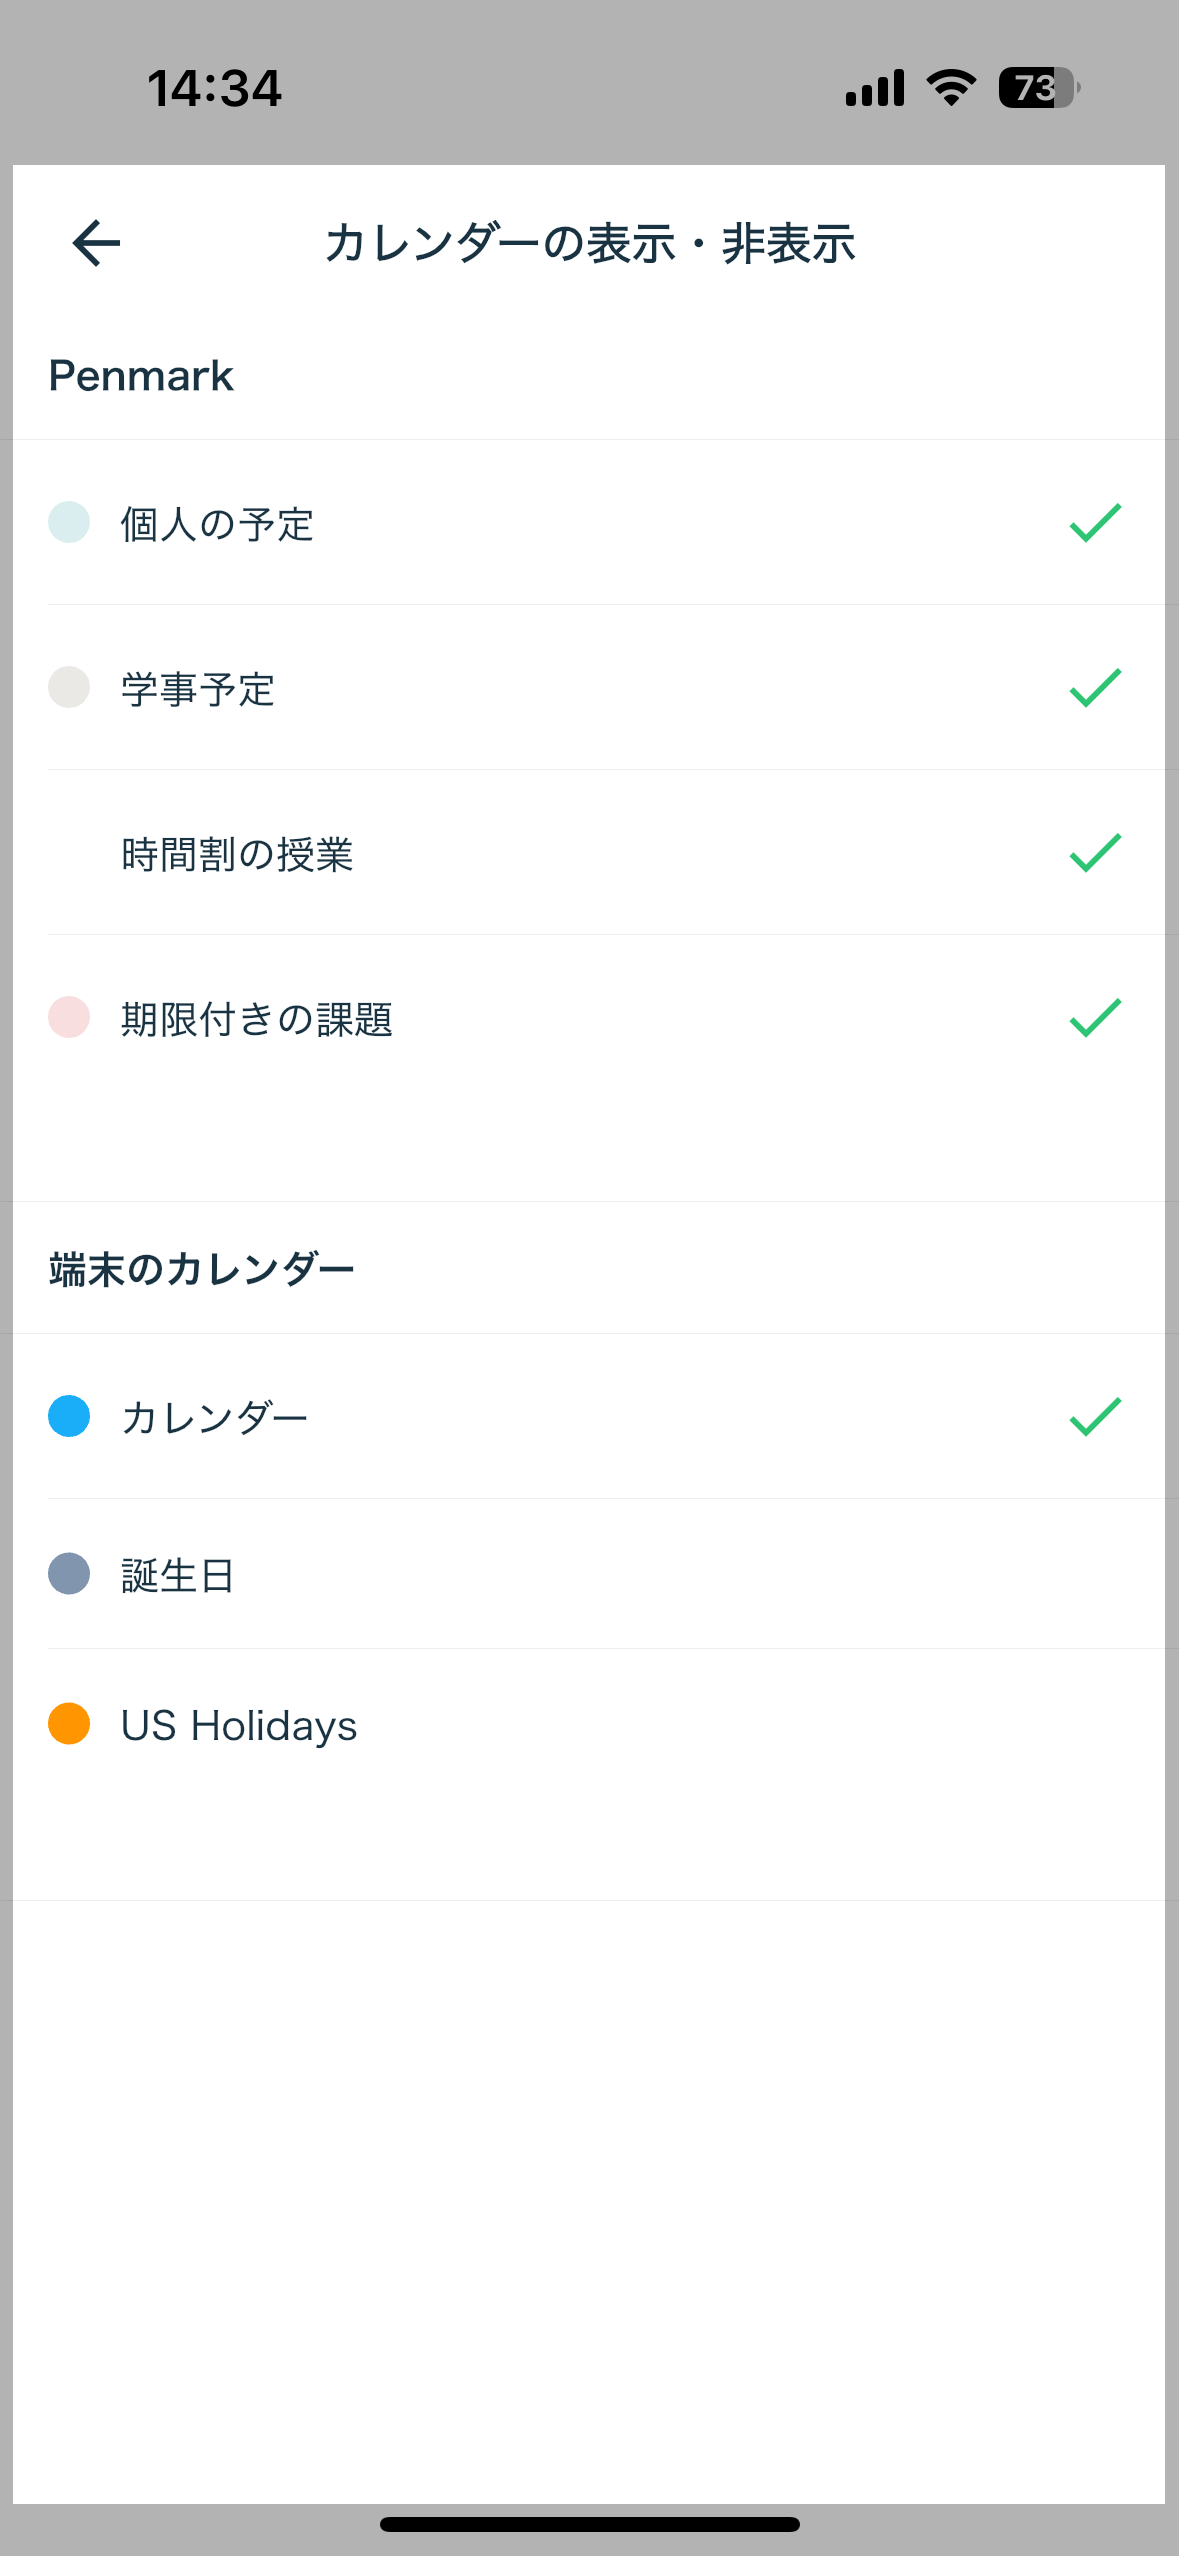Tap the pink 期限付きの課題 color dot
The width and height of the screenshot is (1179, 2556).
point(69,1018)
